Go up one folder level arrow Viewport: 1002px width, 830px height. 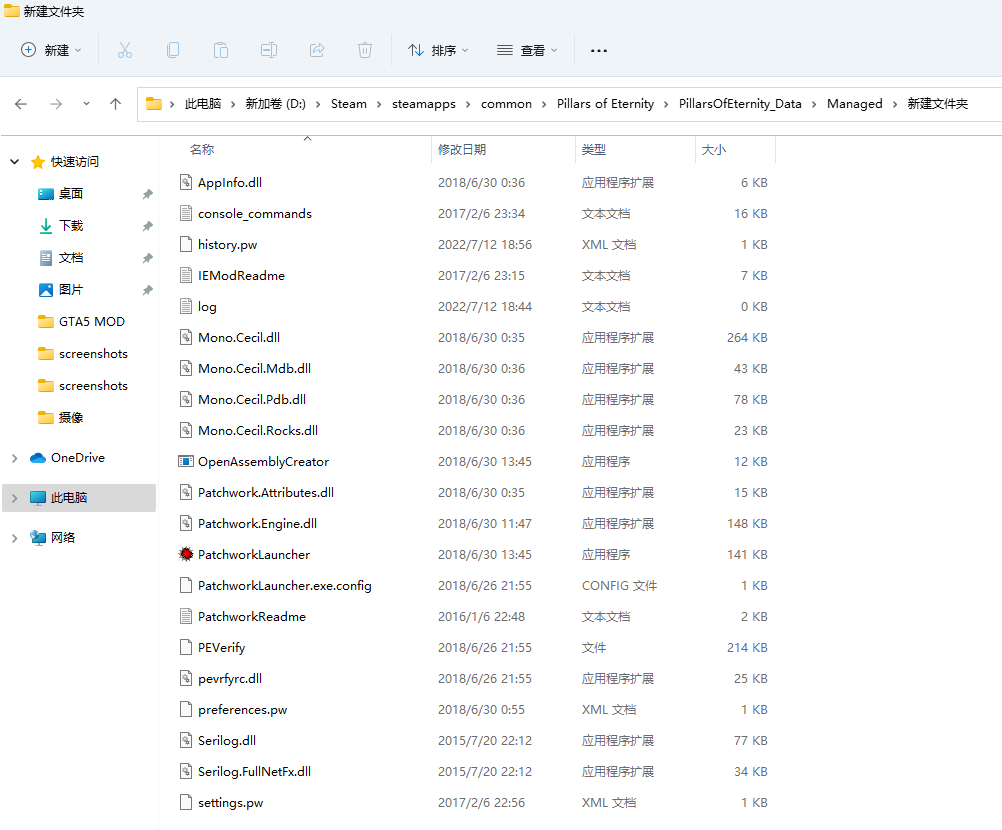116,104
